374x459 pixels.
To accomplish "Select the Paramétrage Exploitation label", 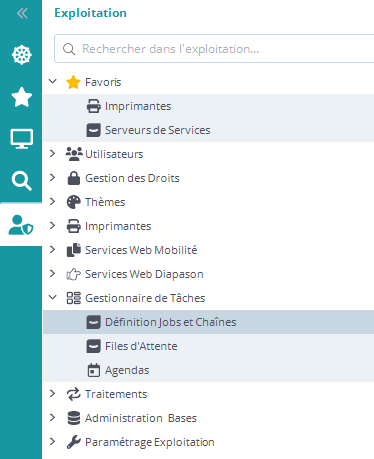I will click(150, 442).
